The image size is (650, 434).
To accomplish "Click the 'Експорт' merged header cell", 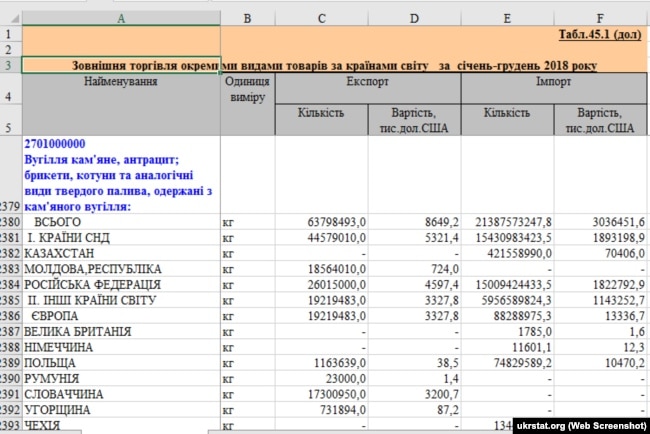I will 367,80.
